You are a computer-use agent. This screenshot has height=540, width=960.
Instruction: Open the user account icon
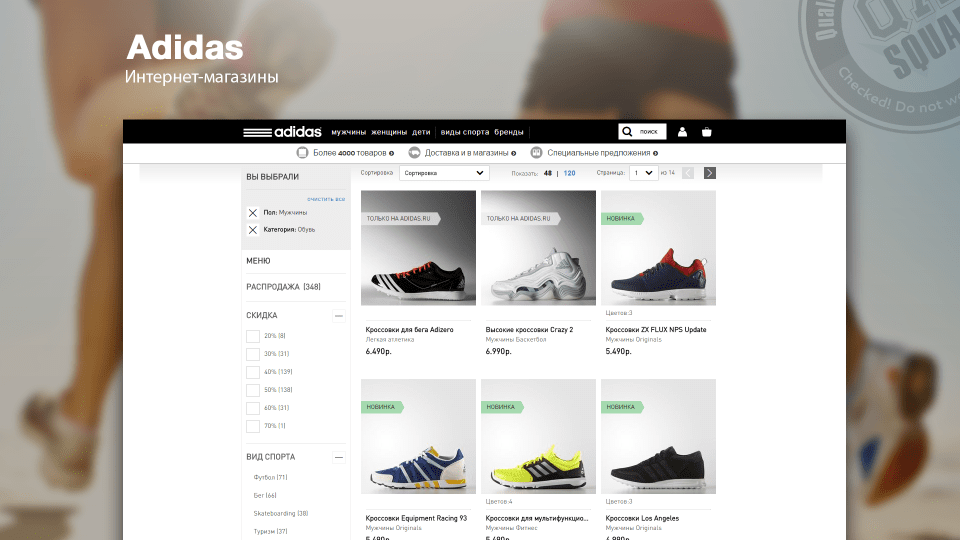tap(682, 131)
